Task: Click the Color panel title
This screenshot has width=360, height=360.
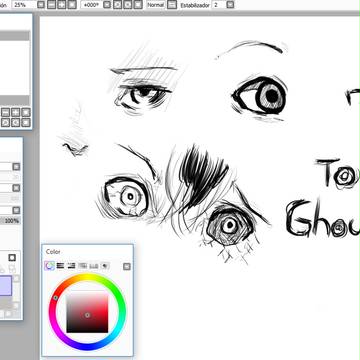Action: coord(53,252)
